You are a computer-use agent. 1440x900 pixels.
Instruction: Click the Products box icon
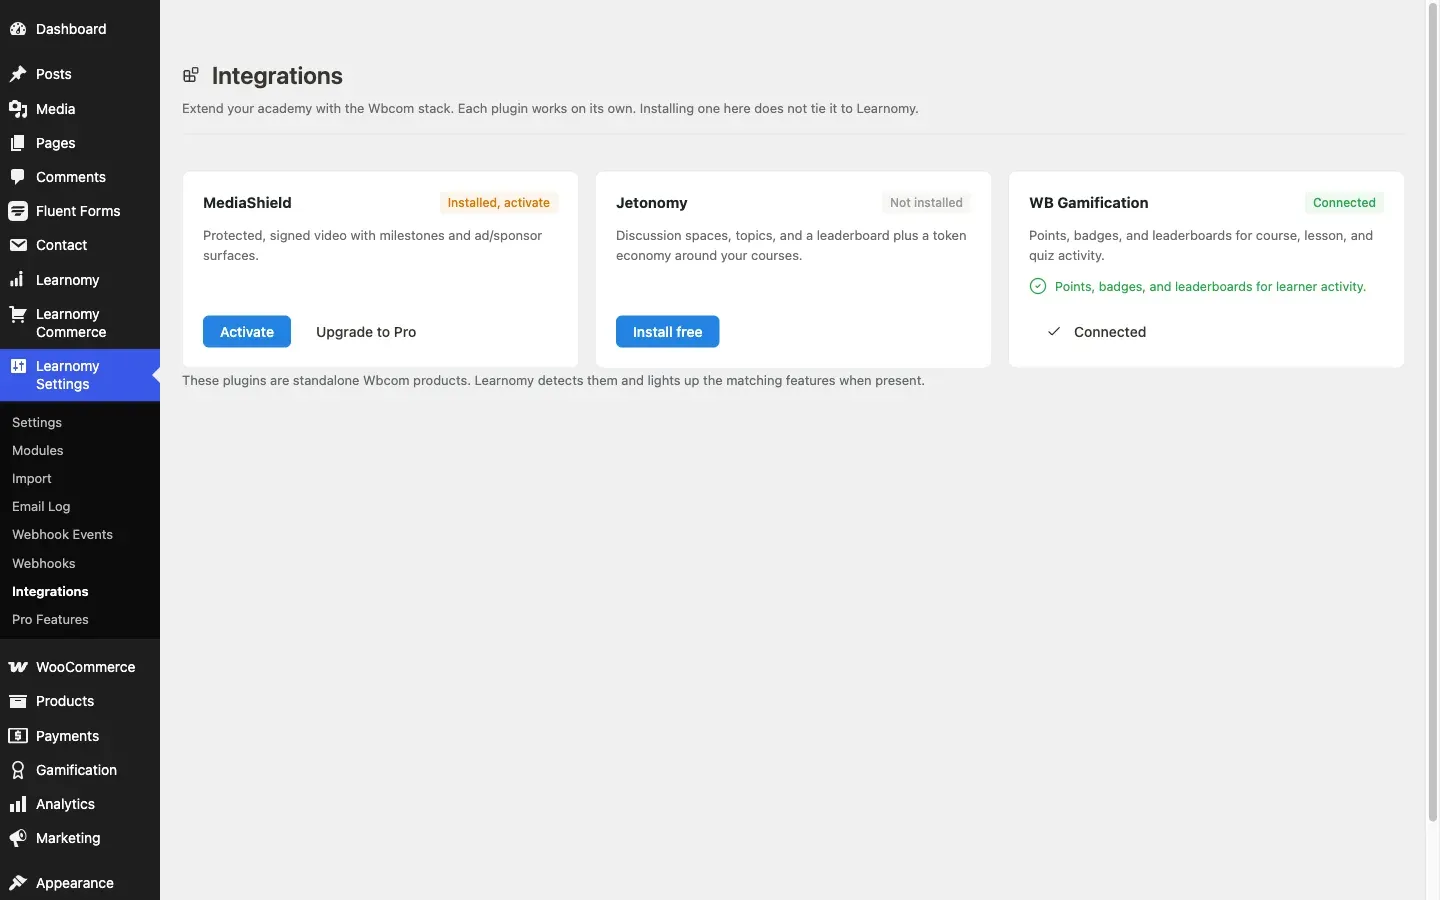[18, 701]
